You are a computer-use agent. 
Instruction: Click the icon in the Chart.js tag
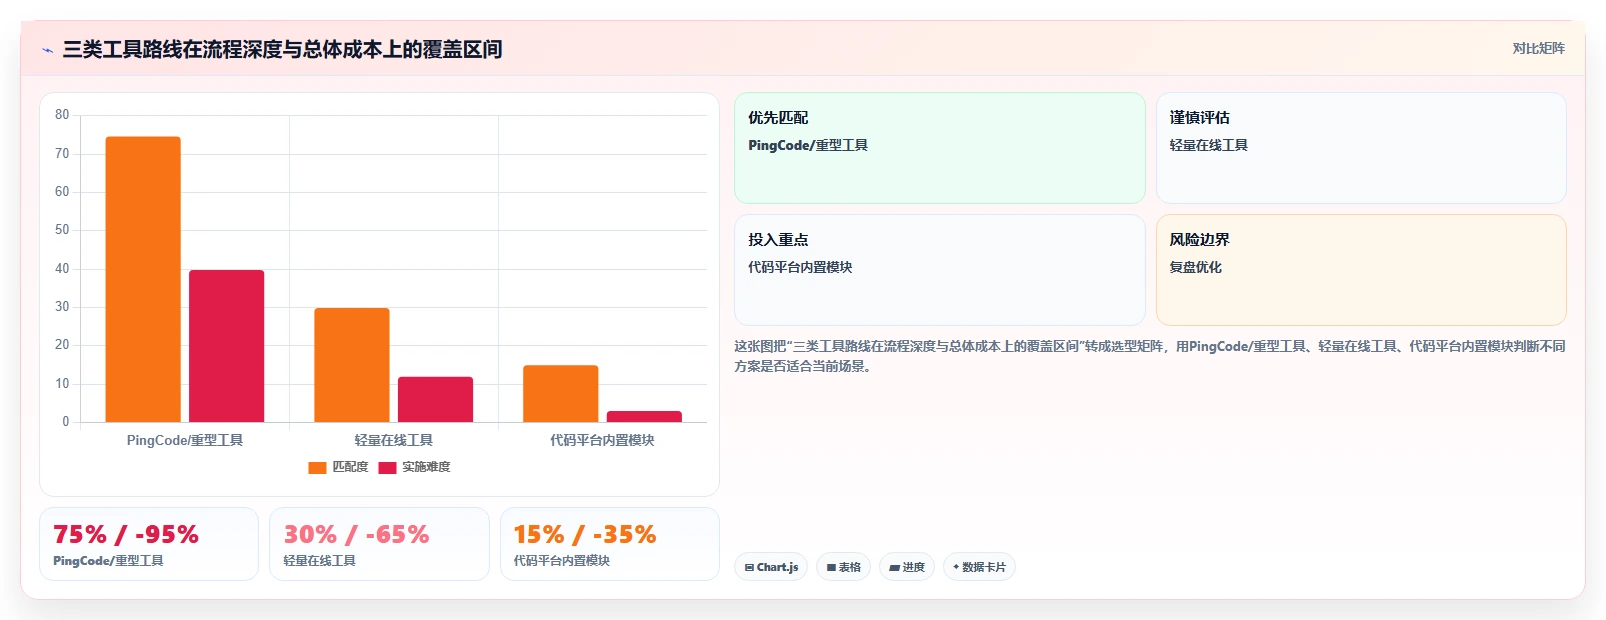click(749, 568)
